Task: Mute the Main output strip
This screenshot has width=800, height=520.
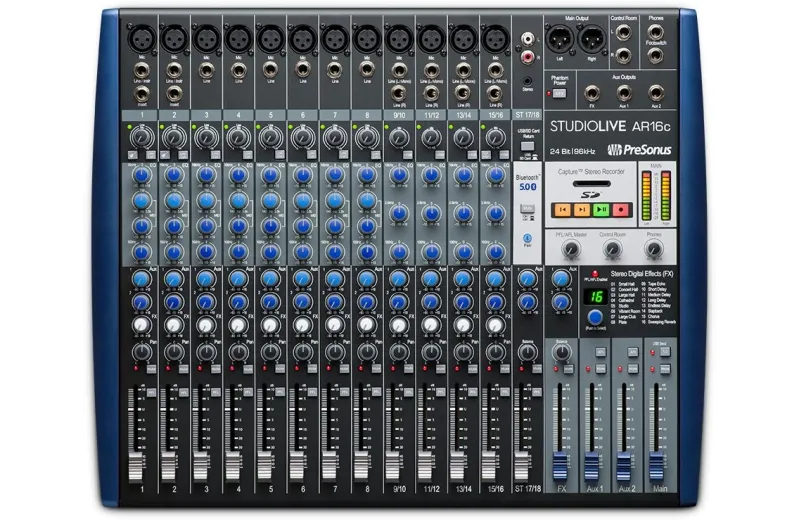Action: pyautogui.click(x=665, y=368)
